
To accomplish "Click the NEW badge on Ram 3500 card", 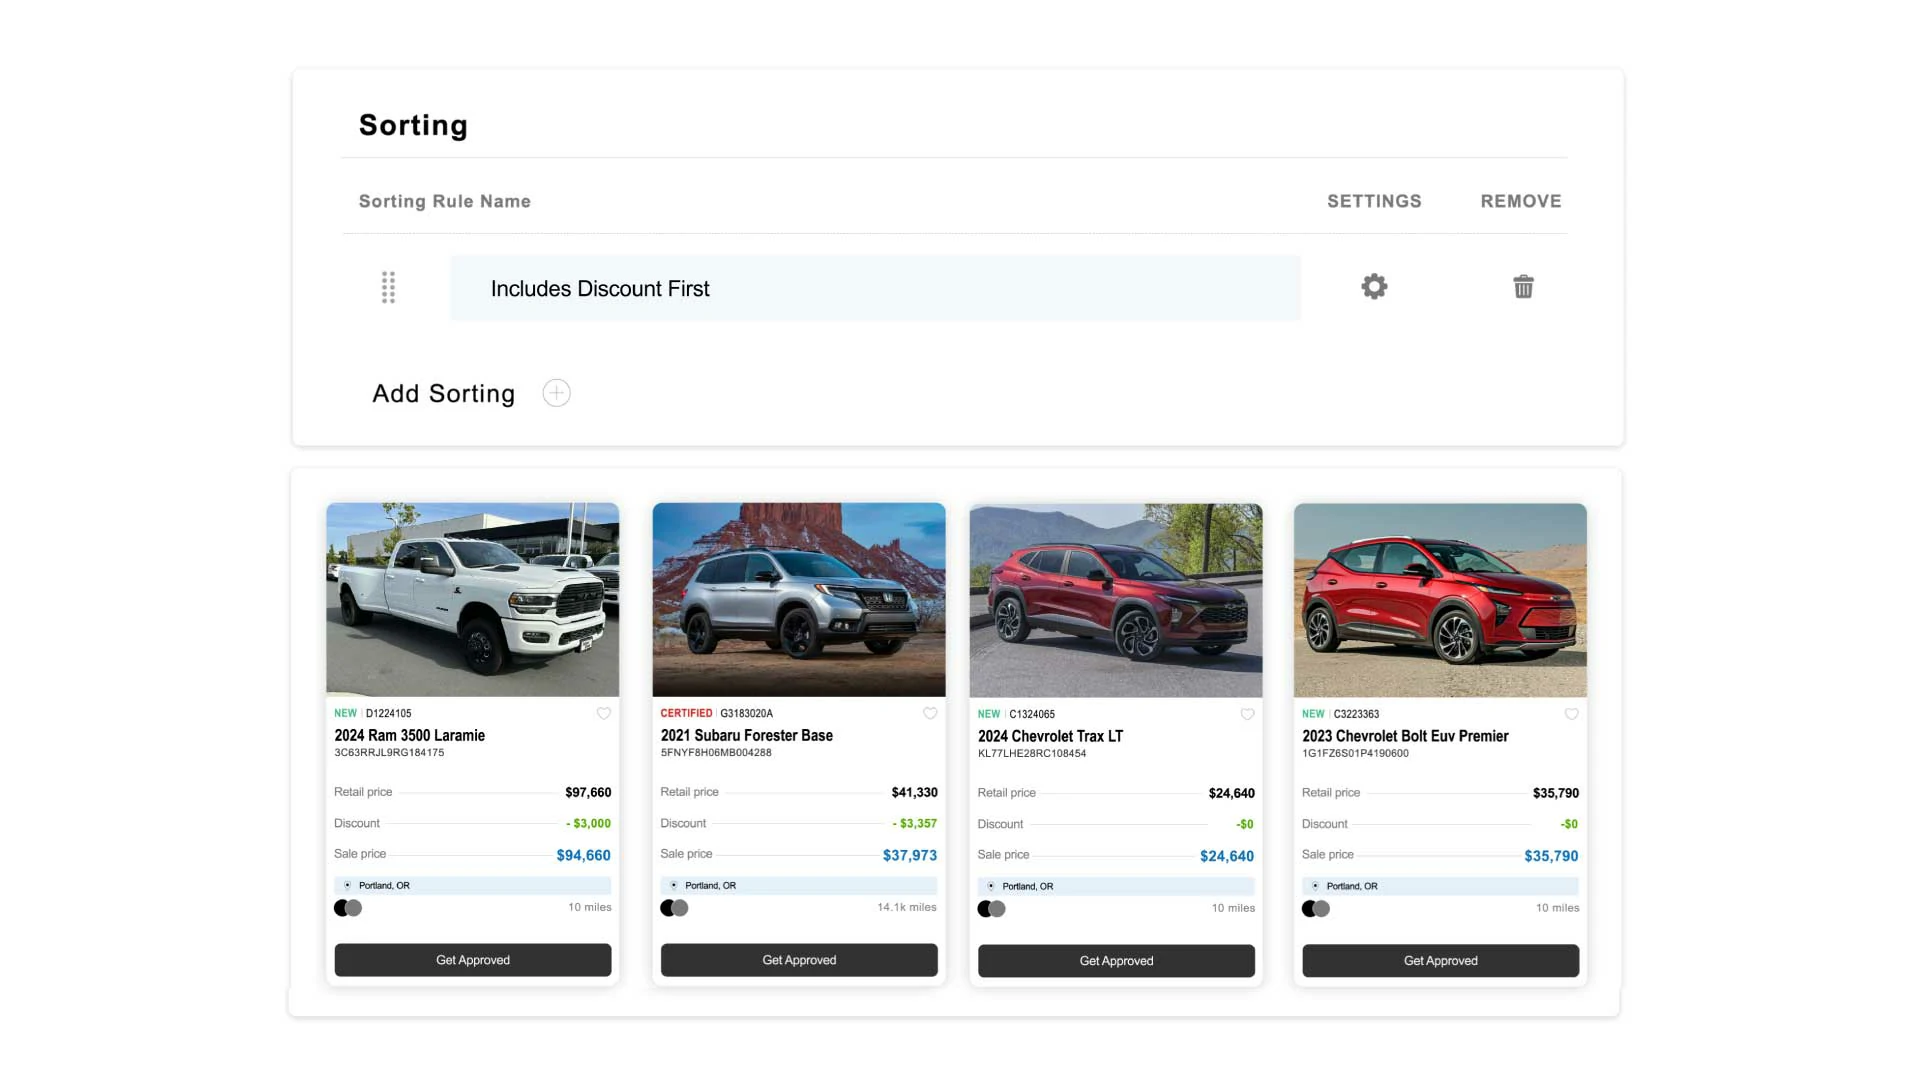I will (345, 714).
